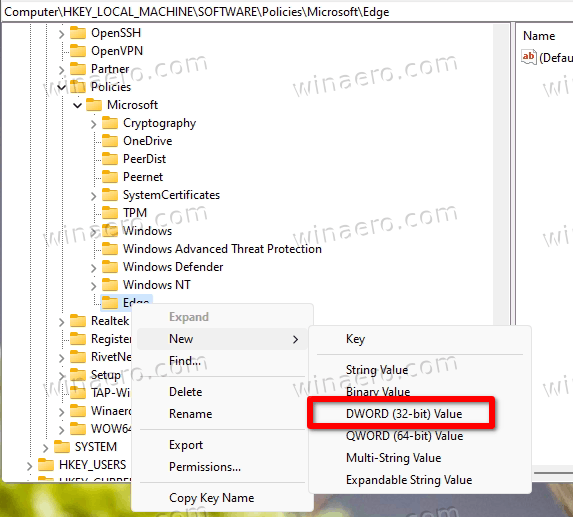Click the Cryptography folder icon
This screenshot has height=517, width=573.
tap(110, 123)
